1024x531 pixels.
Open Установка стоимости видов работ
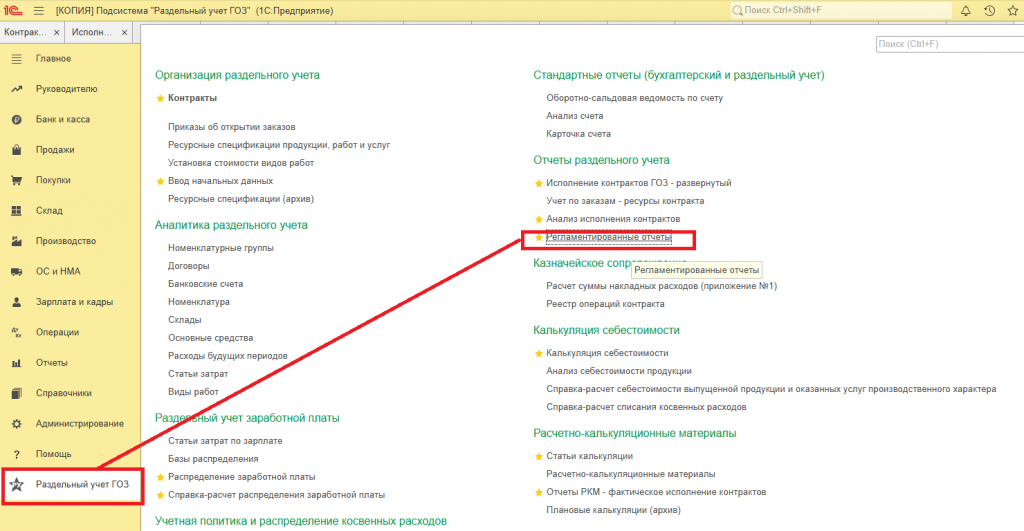tap(241, 163)
